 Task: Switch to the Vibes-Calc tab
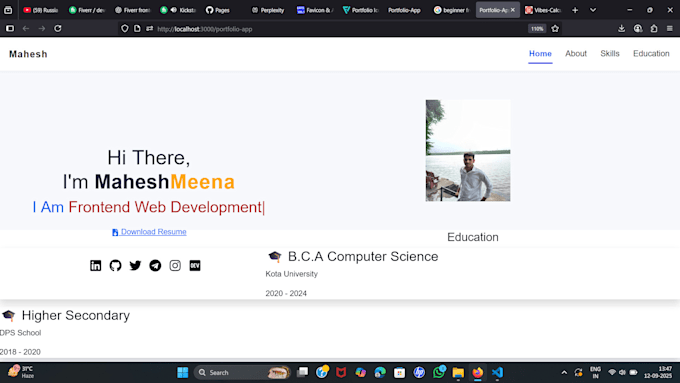tap(543, 10)
